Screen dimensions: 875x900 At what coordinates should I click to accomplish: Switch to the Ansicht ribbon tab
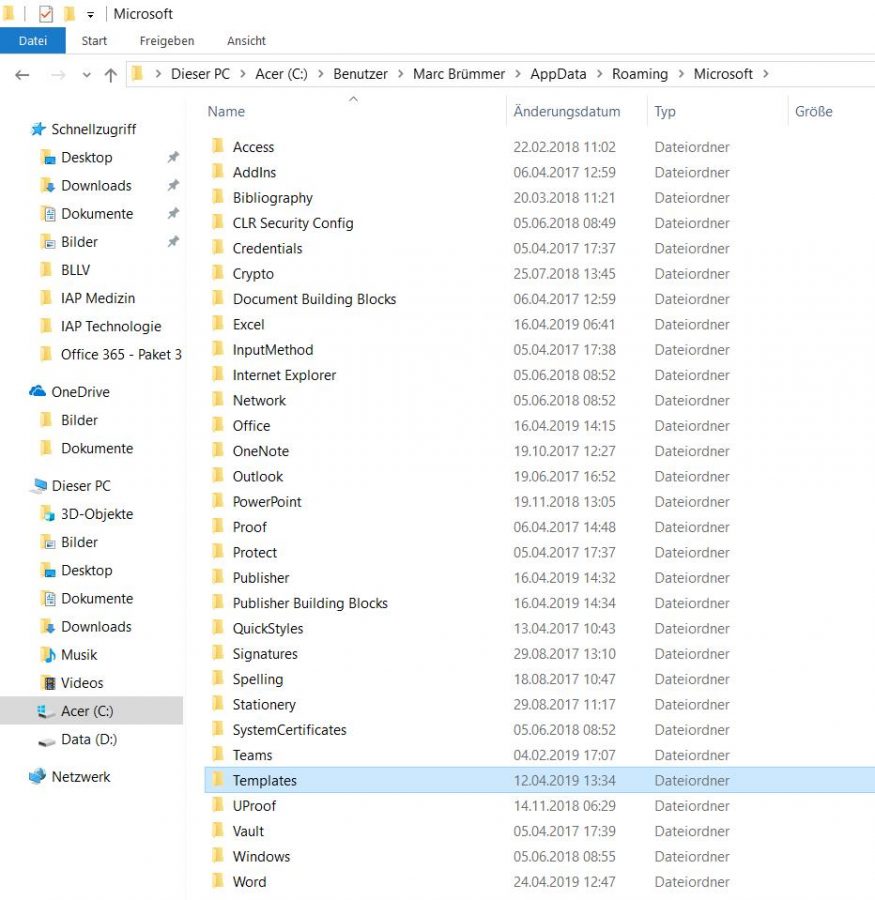tap(245, 41)
